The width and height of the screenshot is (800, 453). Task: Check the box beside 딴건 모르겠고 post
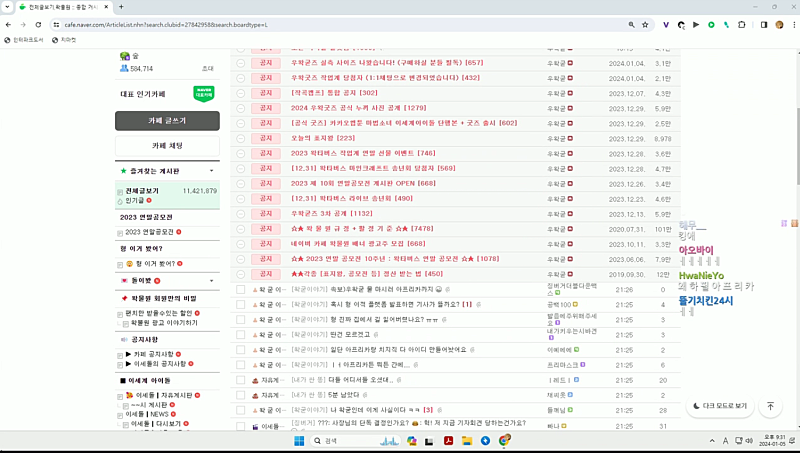tap(240, 335)
